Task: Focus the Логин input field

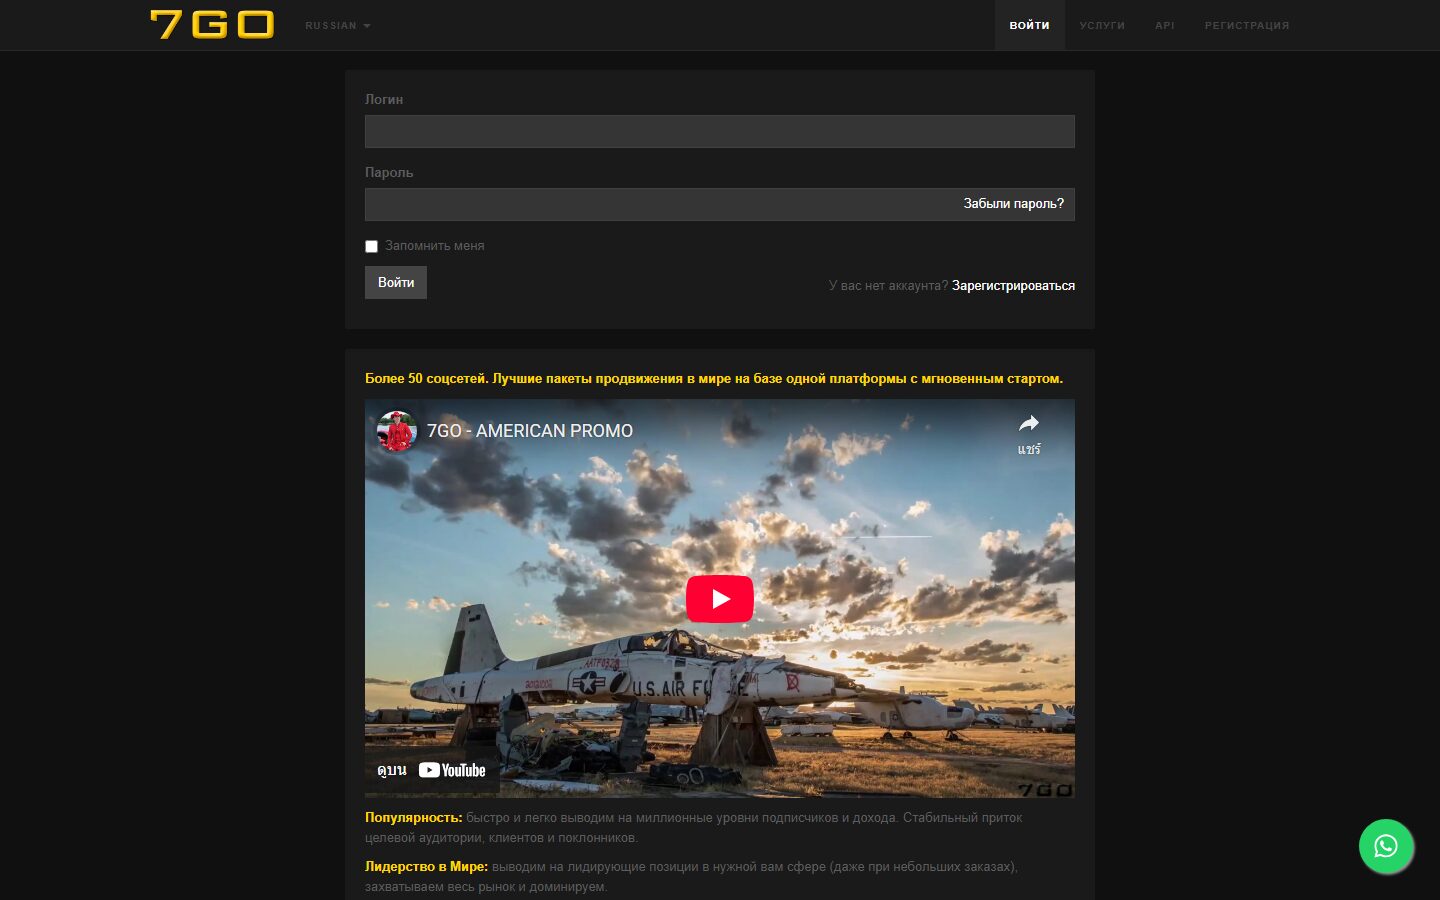Action: (719, 132)
